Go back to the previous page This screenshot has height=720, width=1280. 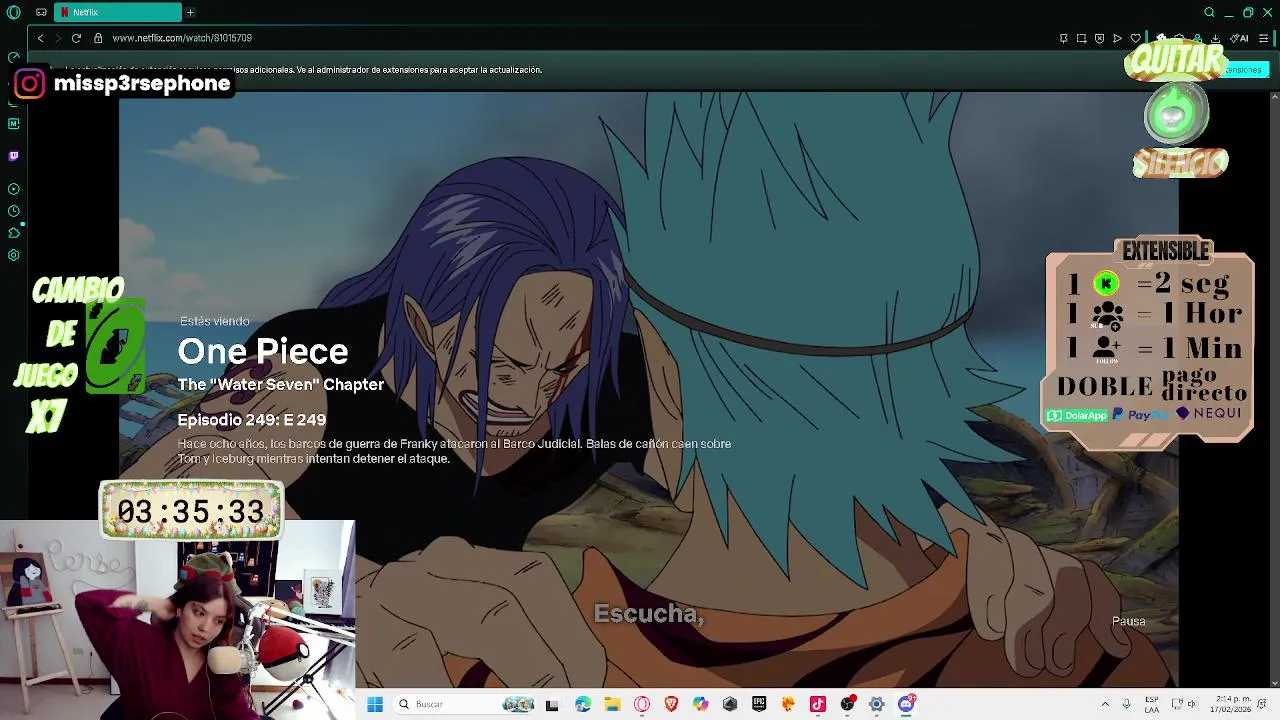[40, 38]
